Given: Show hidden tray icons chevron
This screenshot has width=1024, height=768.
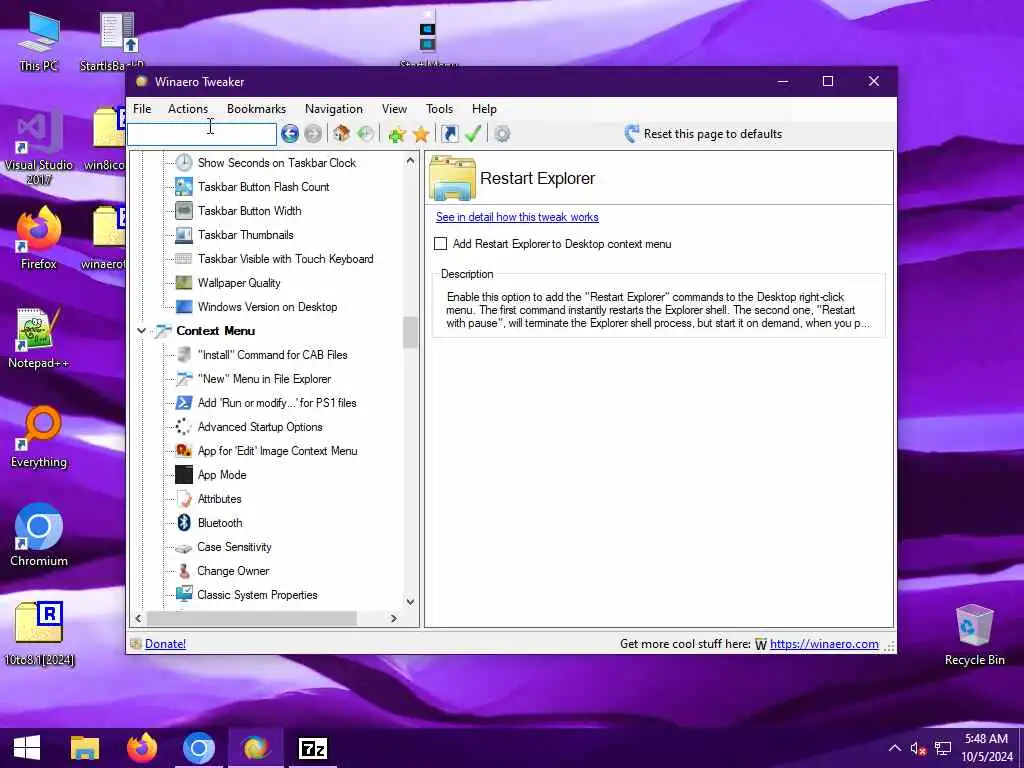Looking at the screenshot, I should pyautogui.click(x=895, y=748).
